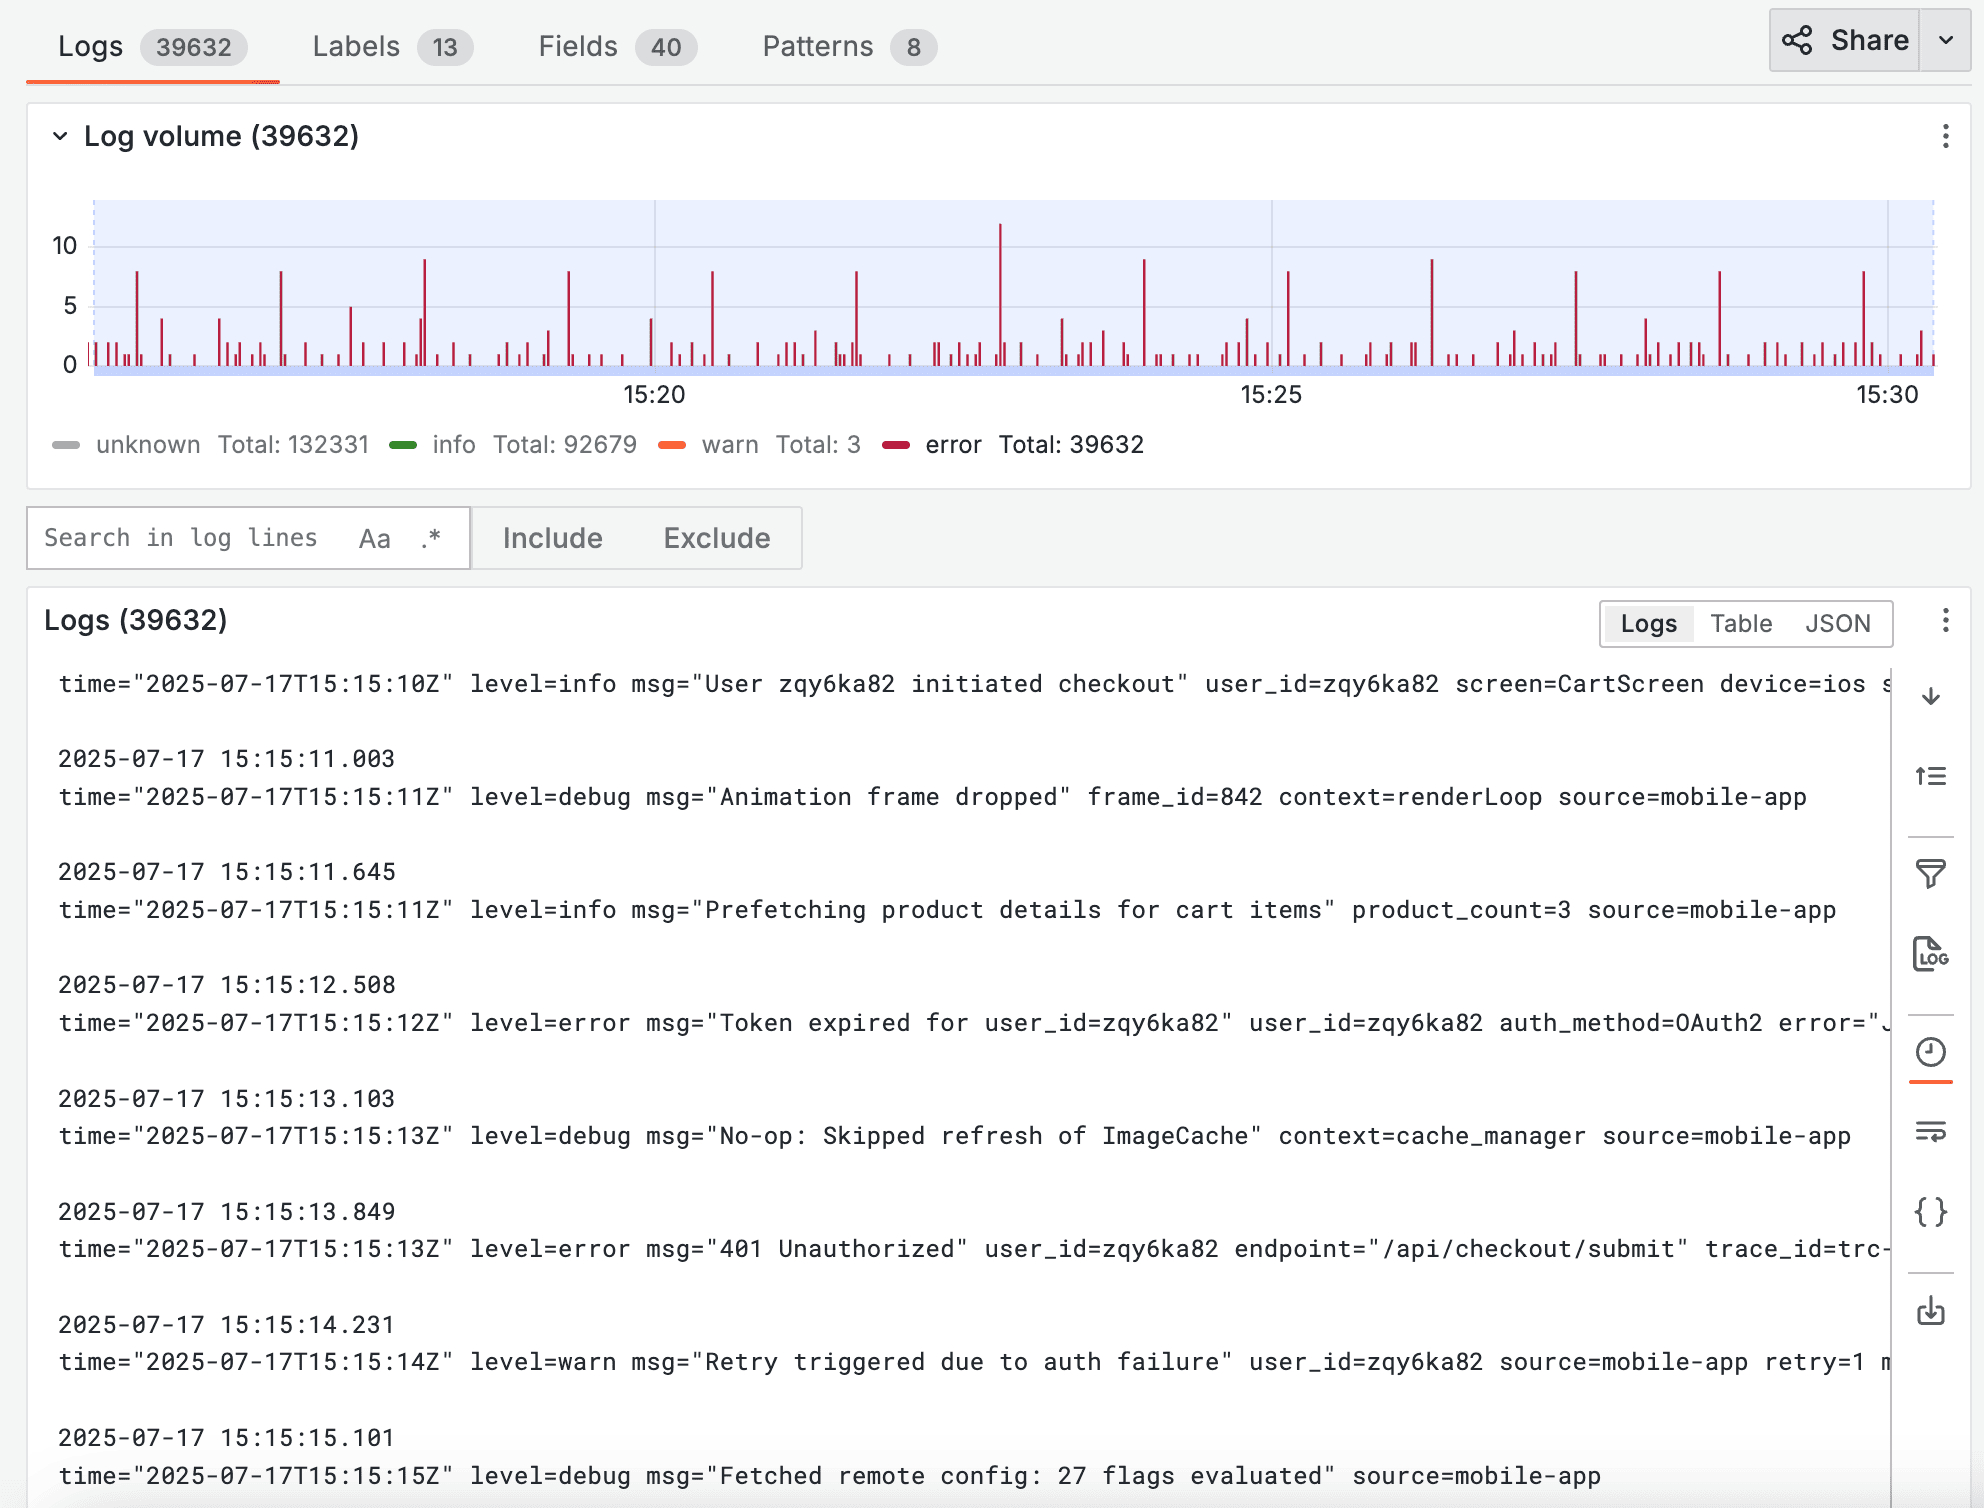Click the 'Total: 132331' legend value
The width and height of the screenshot is (1984, 1508).
294,445
